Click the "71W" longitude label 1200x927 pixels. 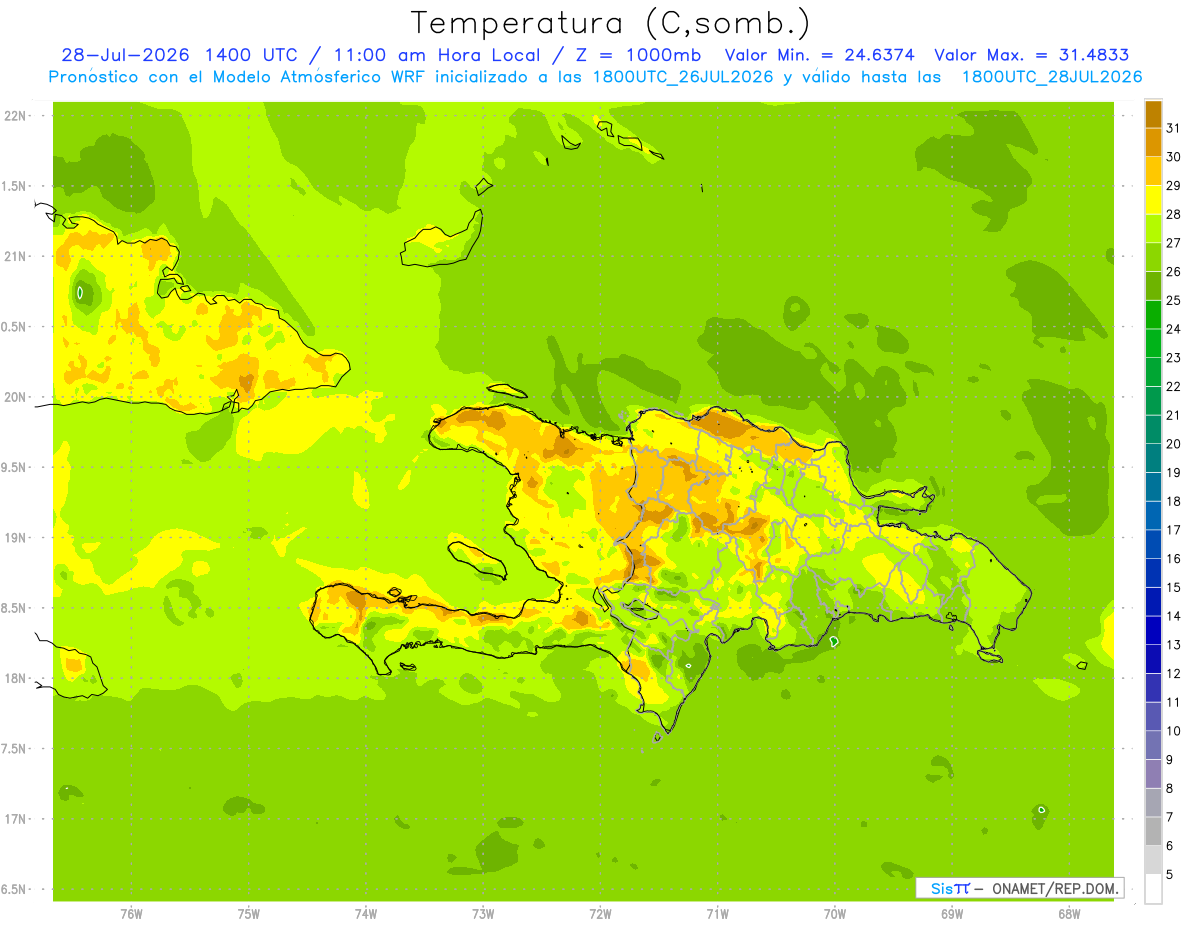(x=717, y=914)
